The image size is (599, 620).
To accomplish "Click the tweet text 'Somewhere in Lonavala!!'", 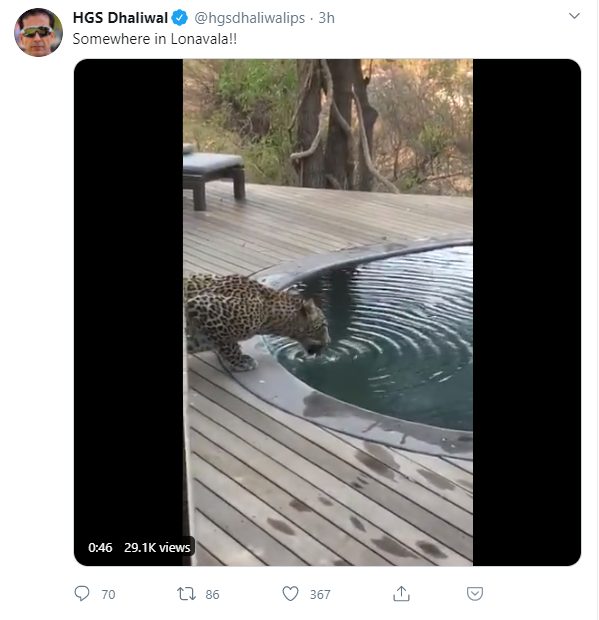I will (155, 39).
